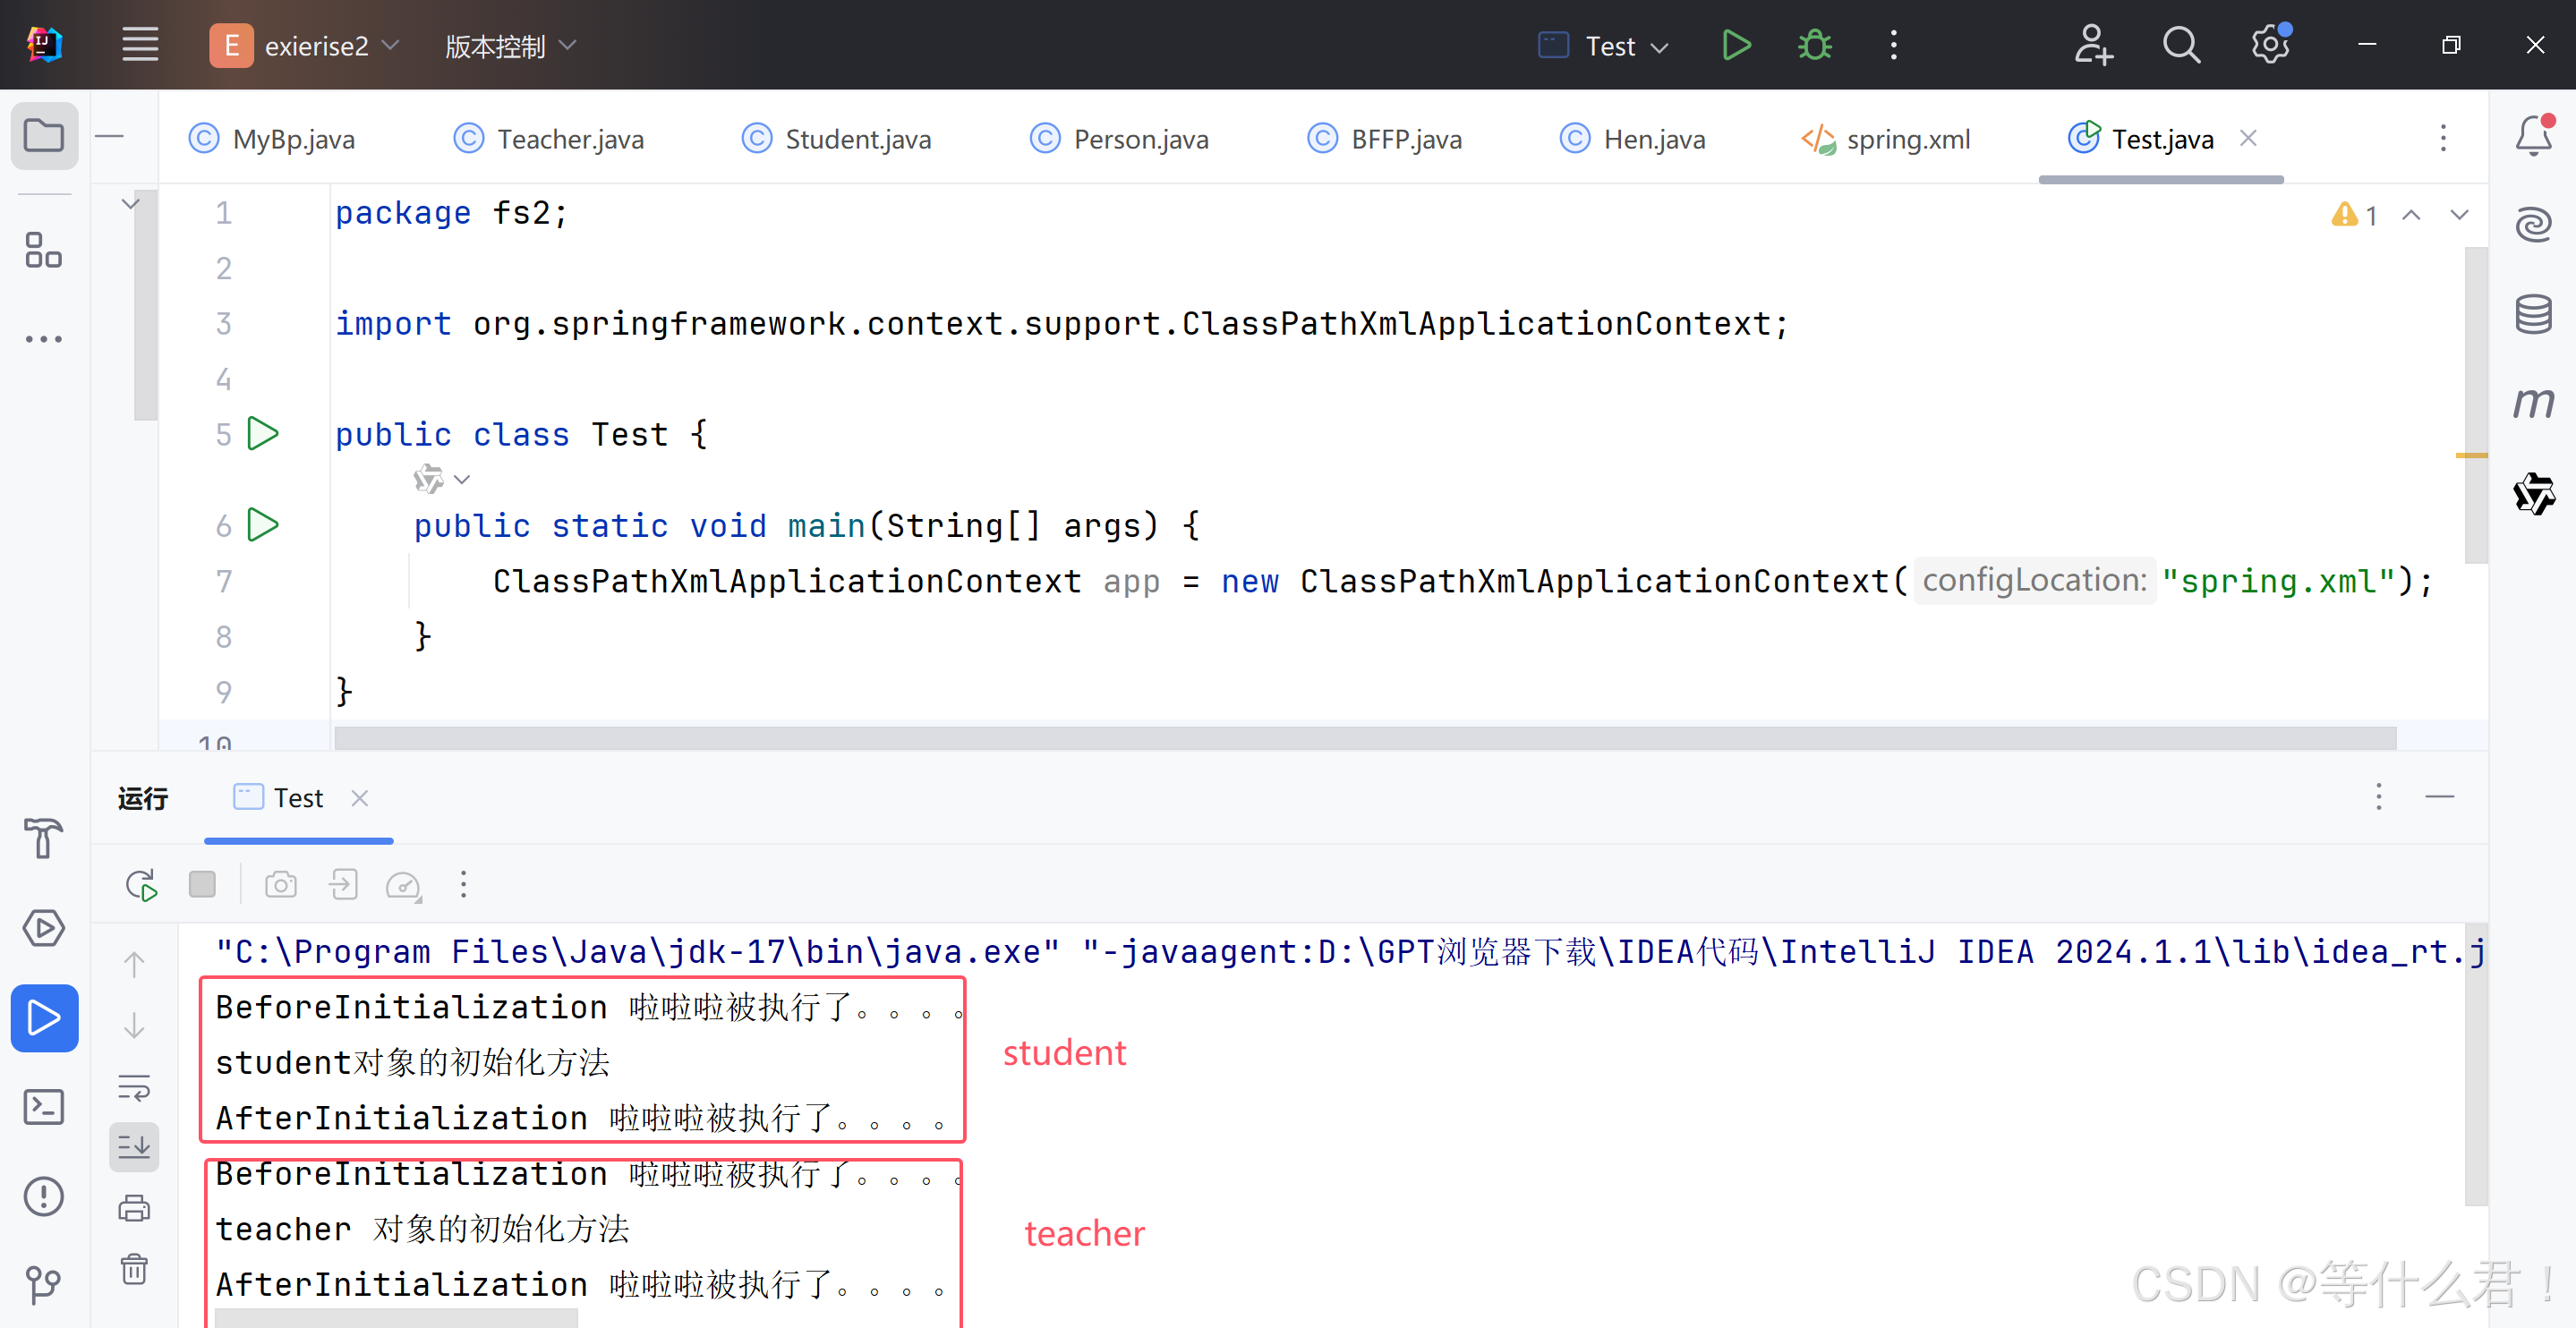
Task: Toggle scroll-to-end in the console
Action: click(x=134, y=1146)
